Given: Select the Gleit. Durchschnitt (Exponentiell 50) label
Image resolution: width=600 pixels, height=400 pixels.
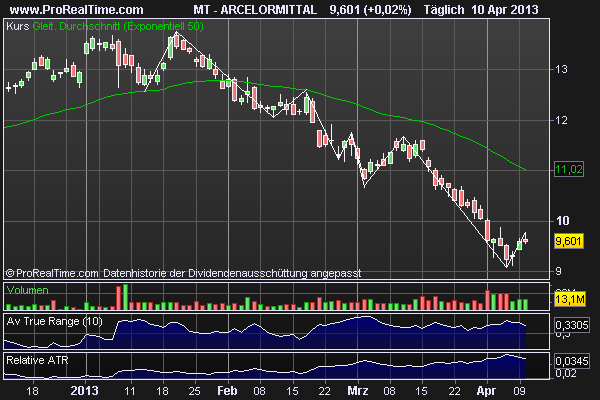Looking at the screenshot, I should coord(118,26).
